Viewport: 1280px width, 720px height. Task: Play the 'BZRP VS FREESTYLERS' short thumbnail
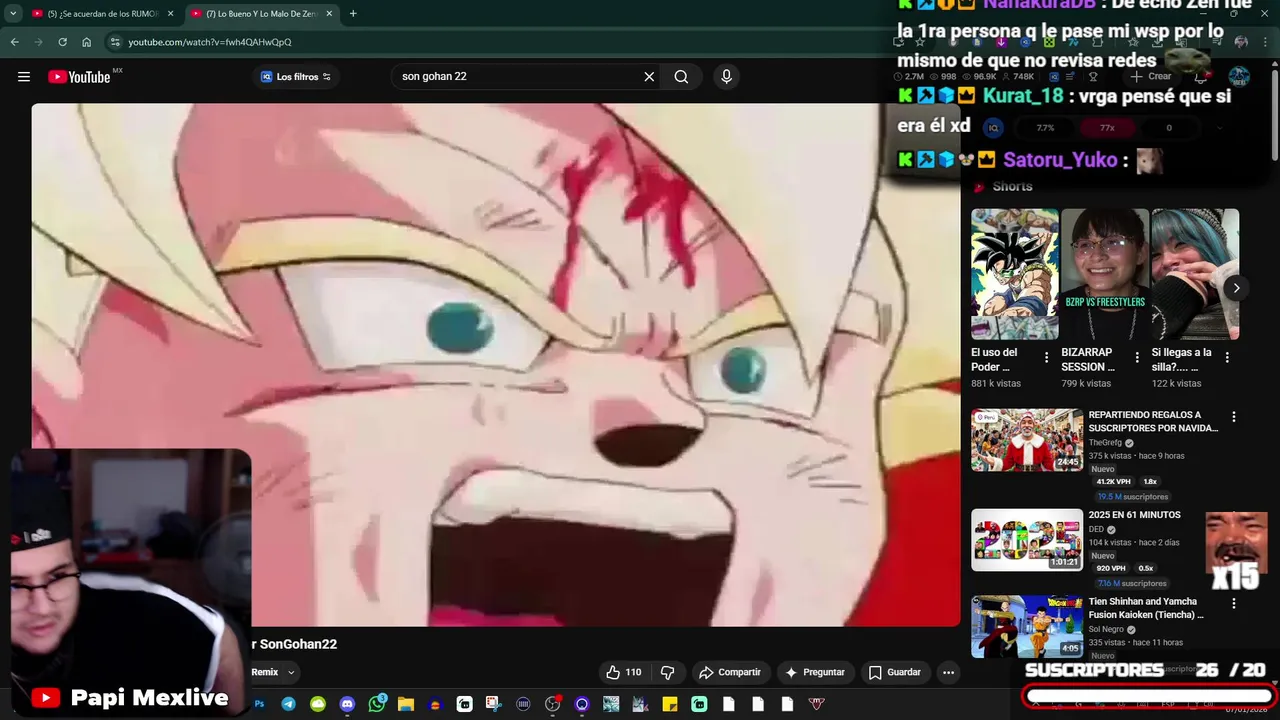click(x=1105, y=274)
